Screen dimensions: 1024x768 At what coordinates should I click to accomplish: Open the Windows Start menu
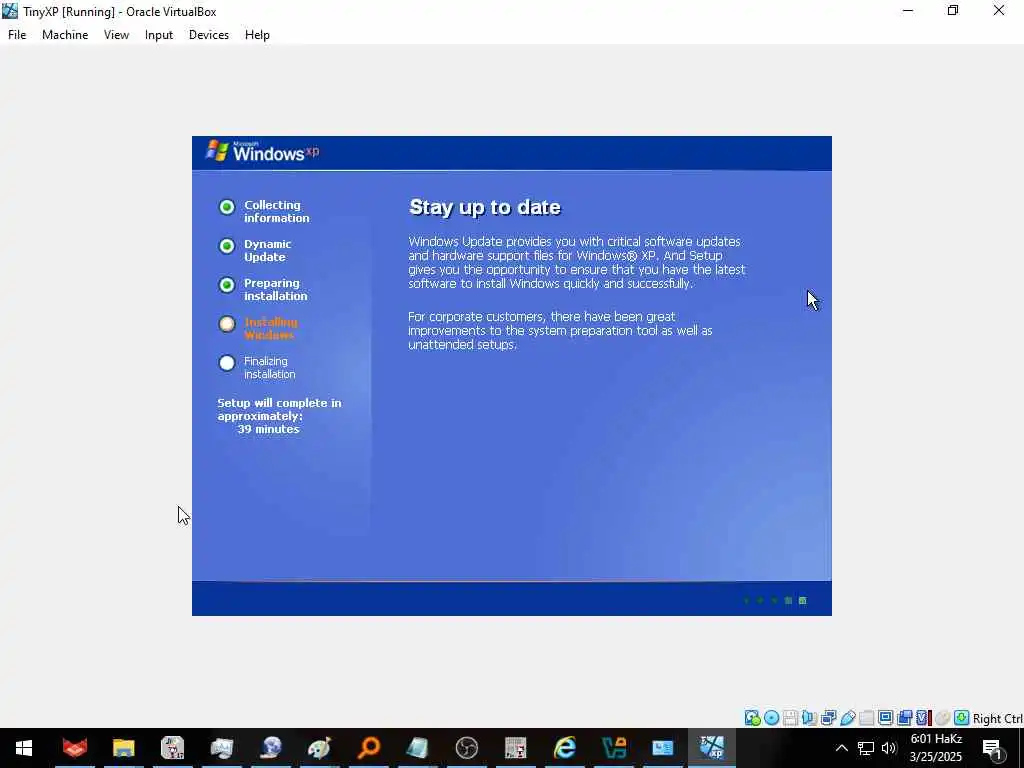[24, 748]
